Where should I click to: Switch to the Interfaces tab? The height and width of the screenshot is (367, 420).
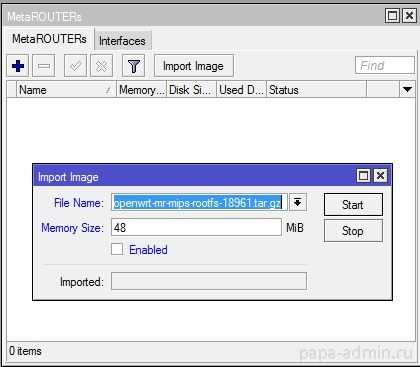point(122,41)
